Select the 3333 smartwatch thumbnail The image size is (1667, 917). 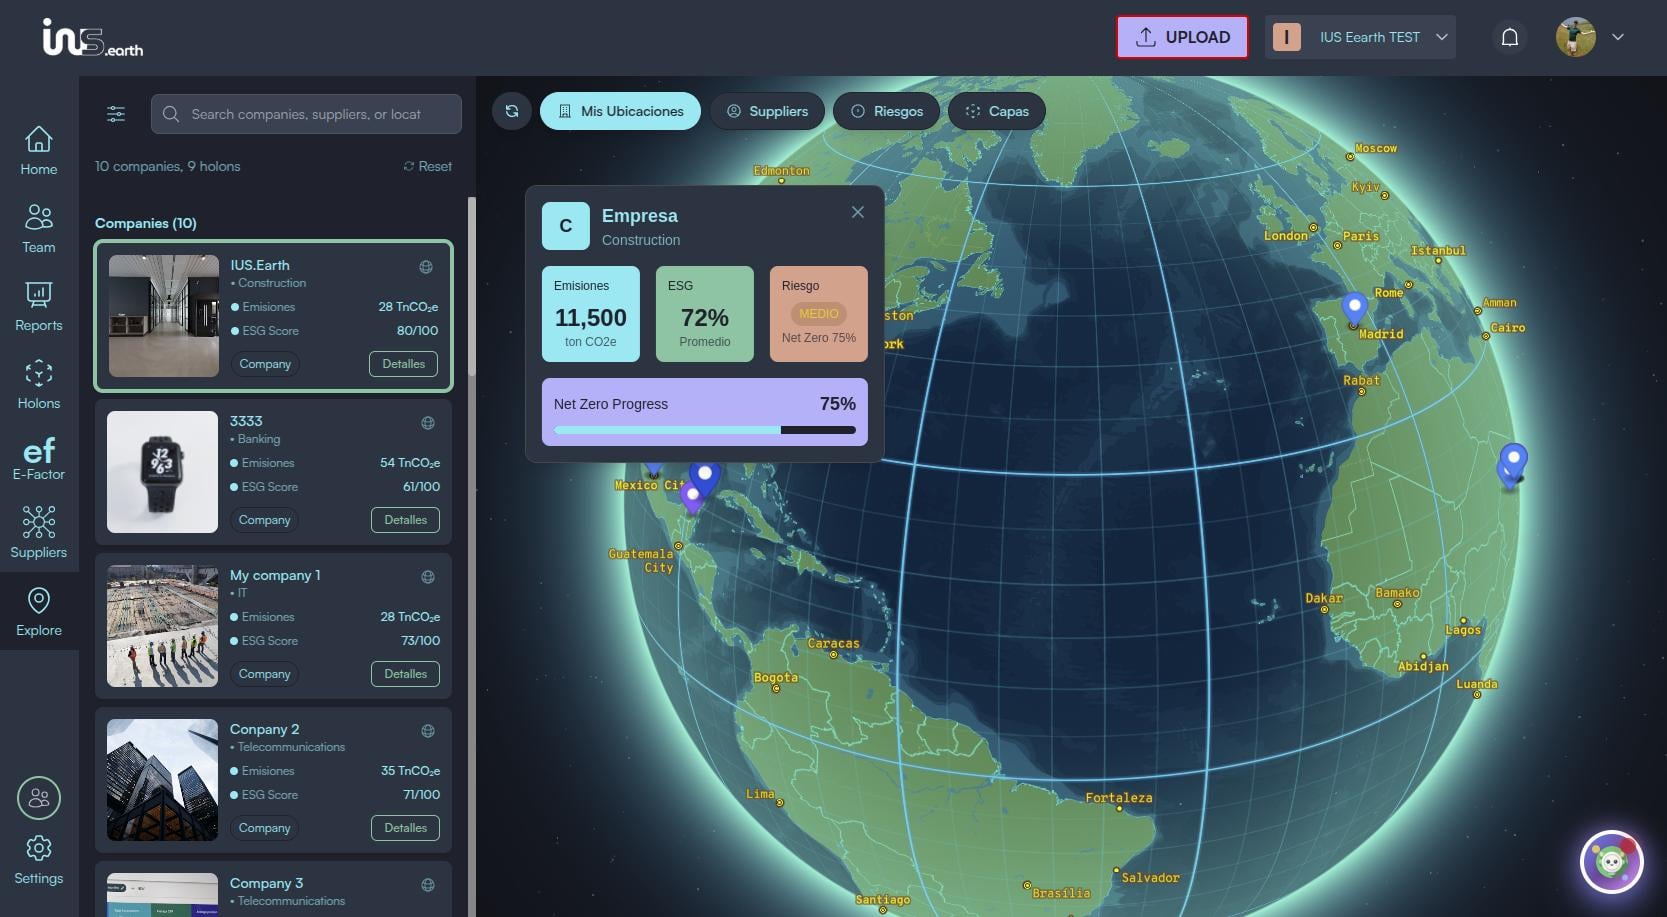pos(162,472)
